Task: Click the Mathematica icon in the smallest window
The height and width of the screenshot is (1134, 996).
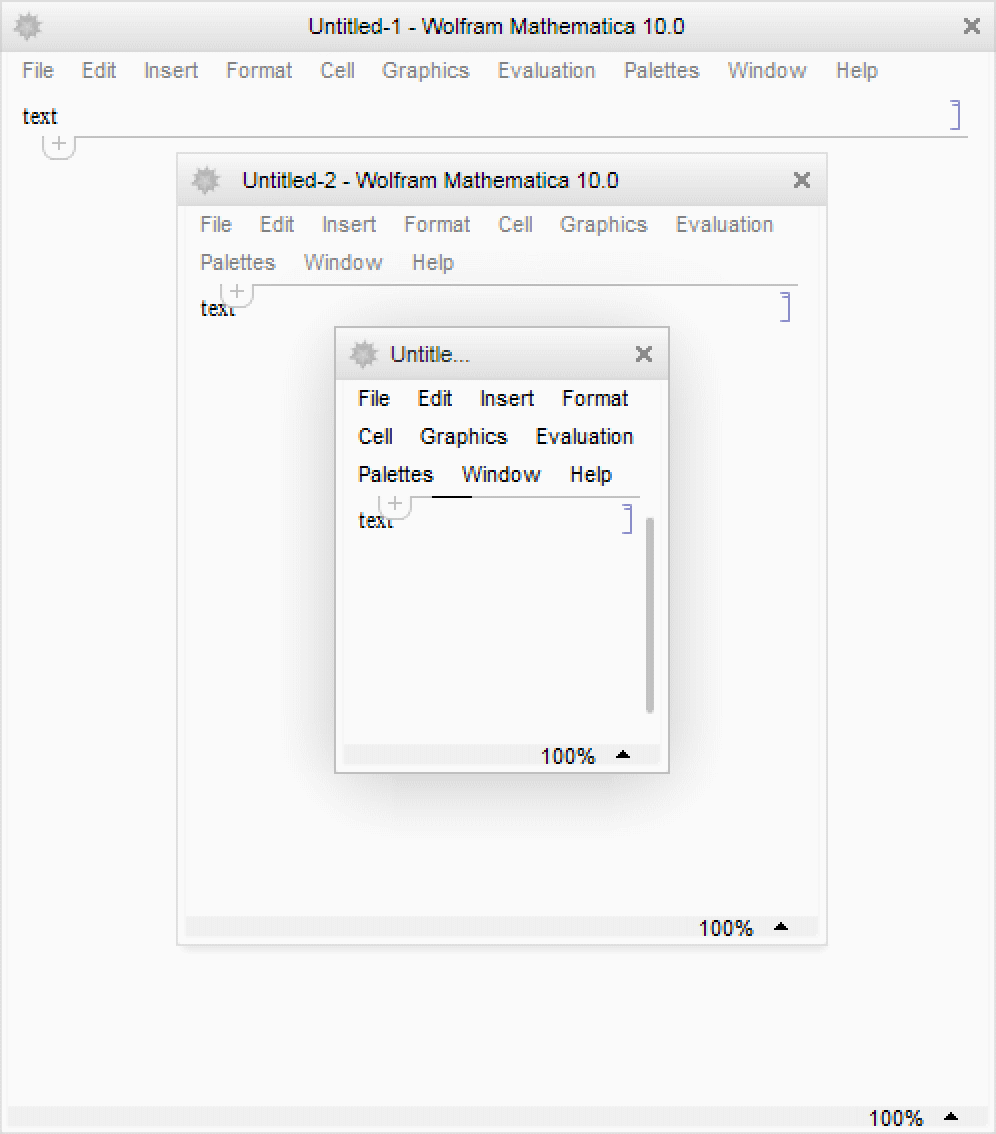Action: [363, 354]
